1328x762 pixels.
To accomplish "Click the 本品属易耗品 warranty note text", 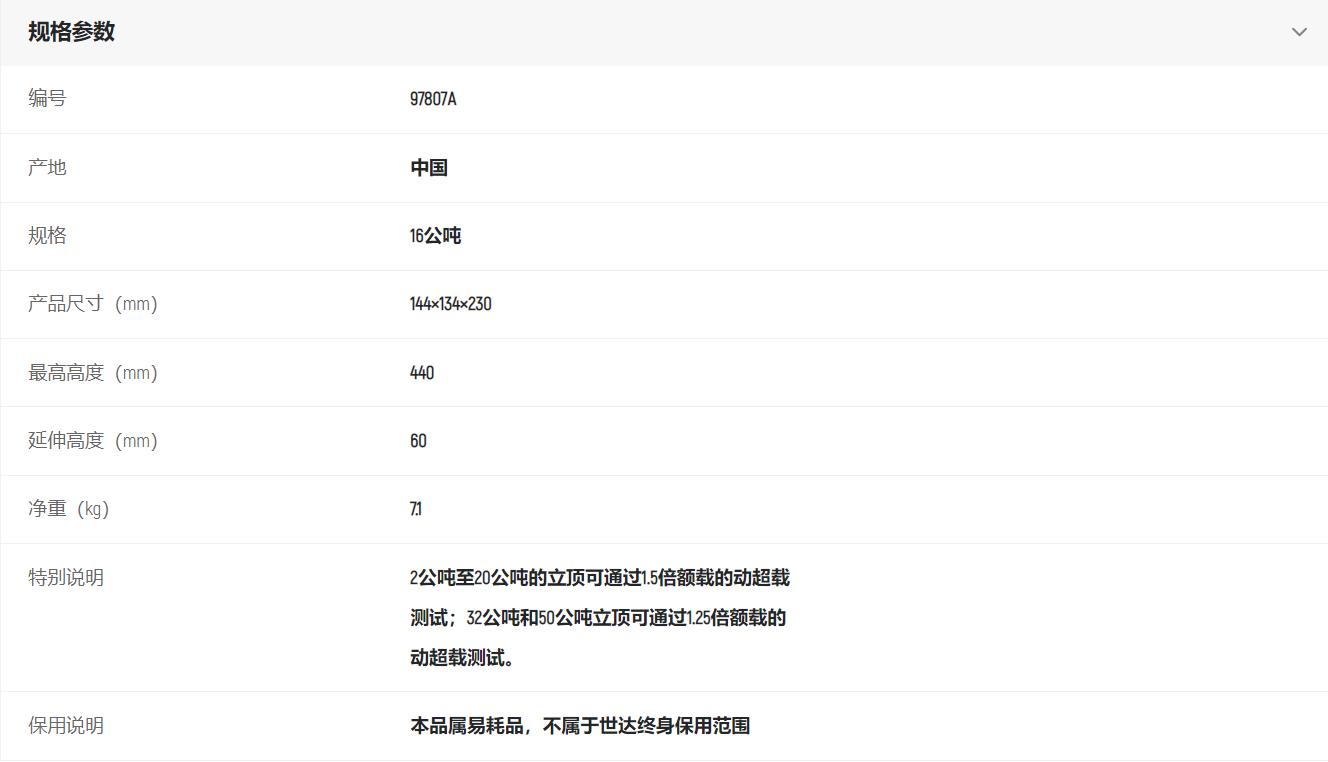I will tap(580, 726).
